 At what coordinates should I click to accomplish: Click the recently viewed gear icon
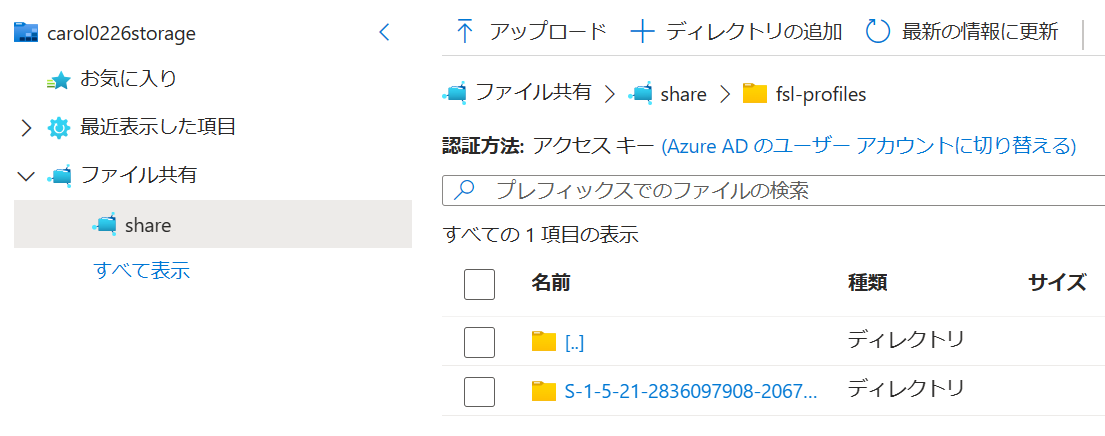[59, 128]
